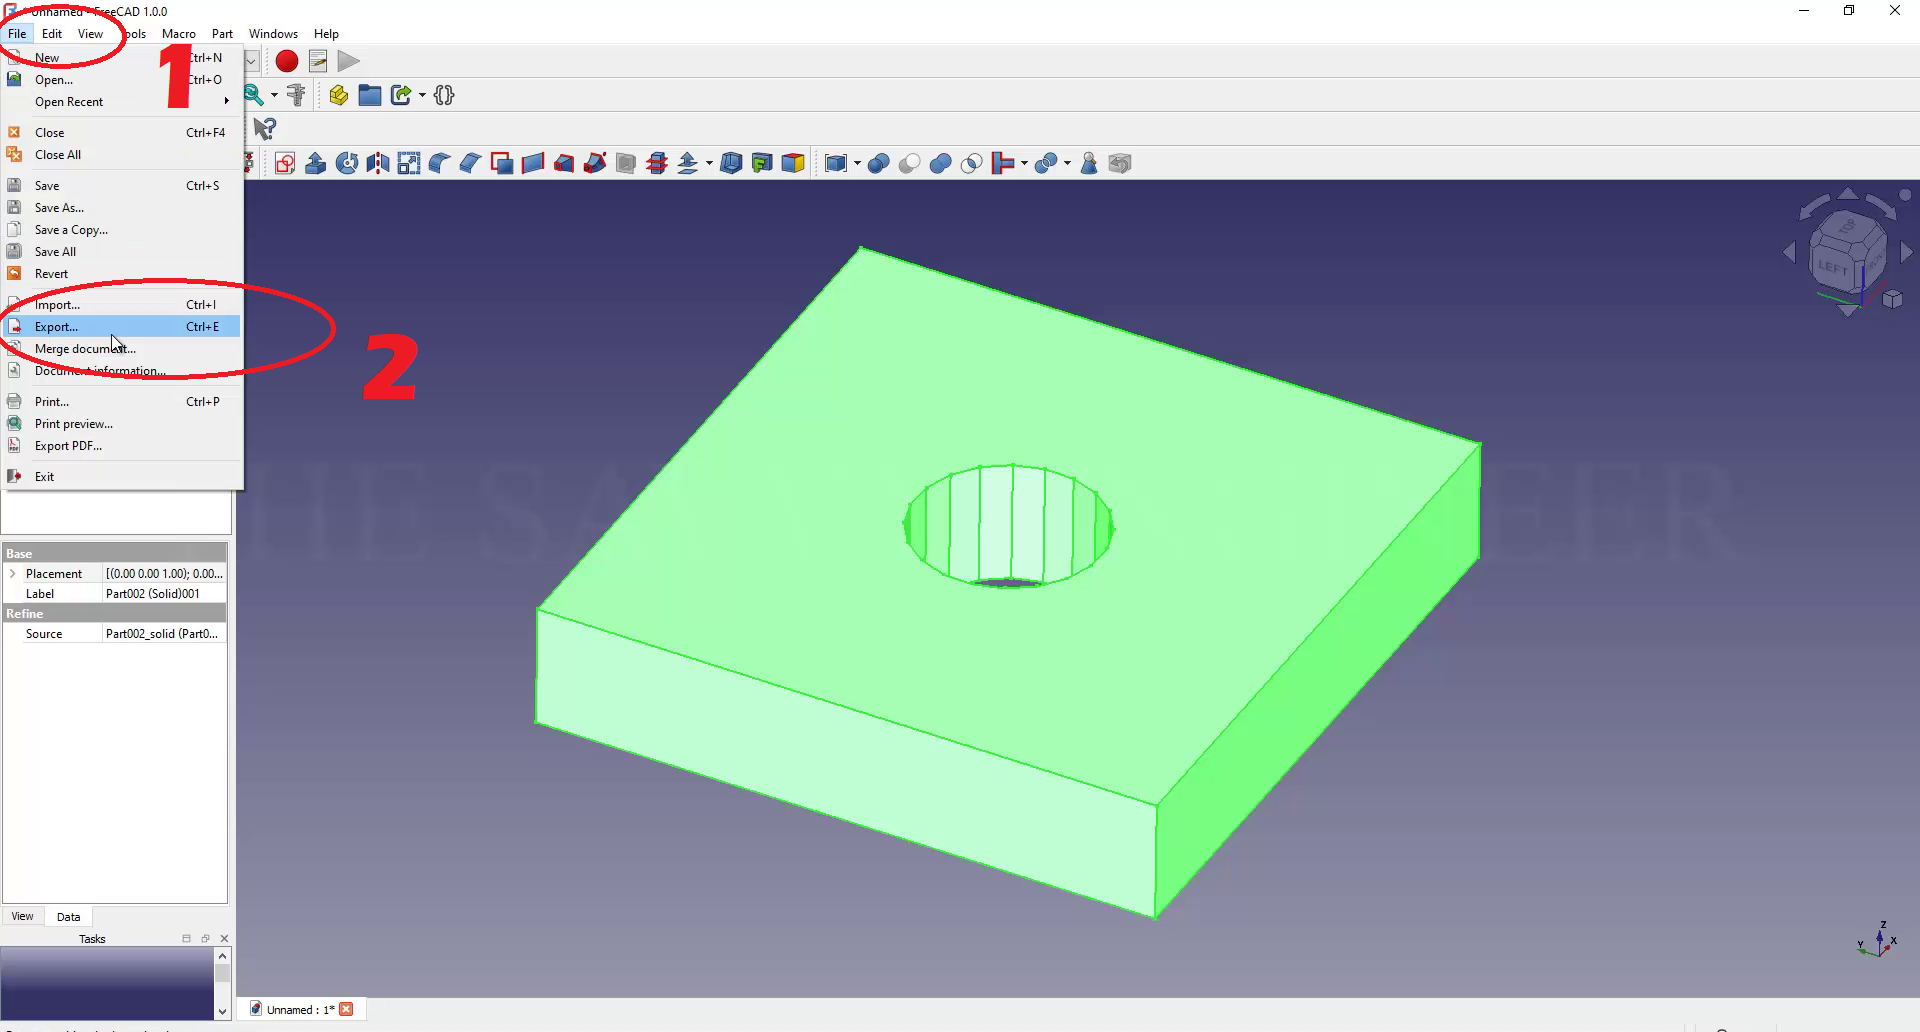Choose Export... from the File menu
Viewport: 1920px width, 1032px height.
[56, 327]
